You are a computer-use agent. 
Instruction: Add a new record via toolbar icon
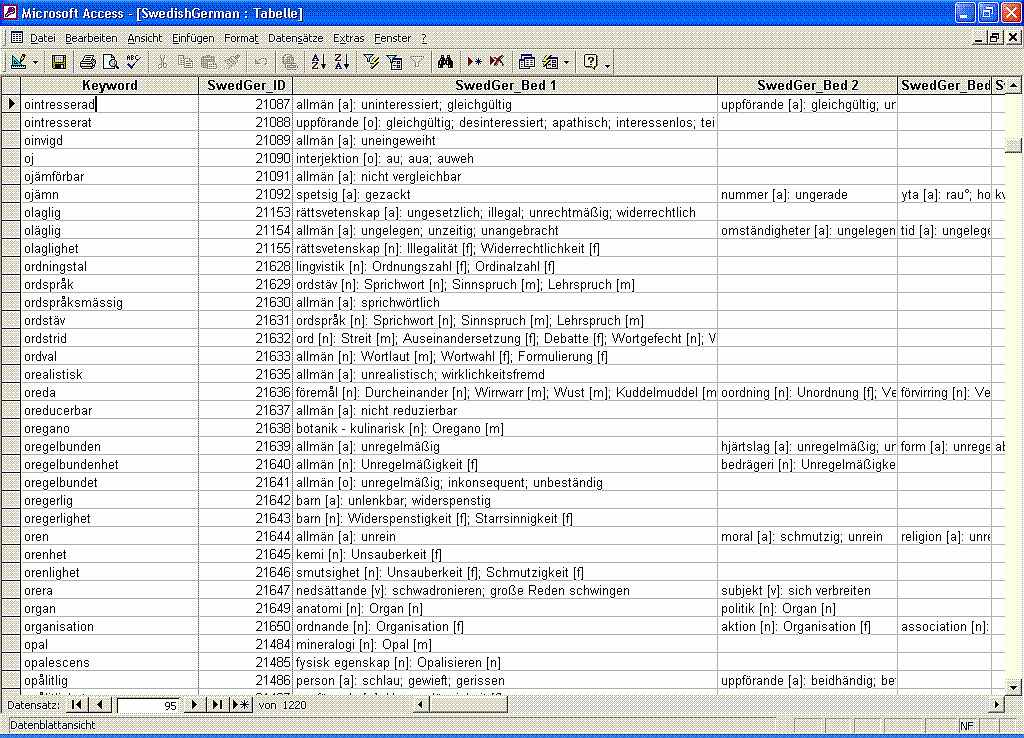(x=474, y=62)
